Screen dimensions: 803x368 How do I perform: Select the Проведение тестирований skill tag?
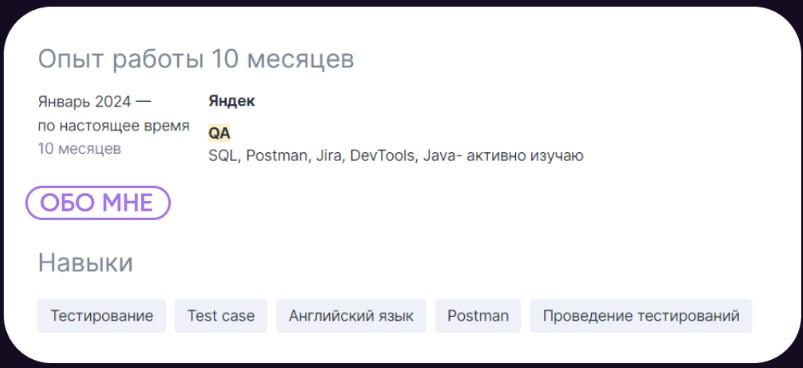(x=641, y=316)
